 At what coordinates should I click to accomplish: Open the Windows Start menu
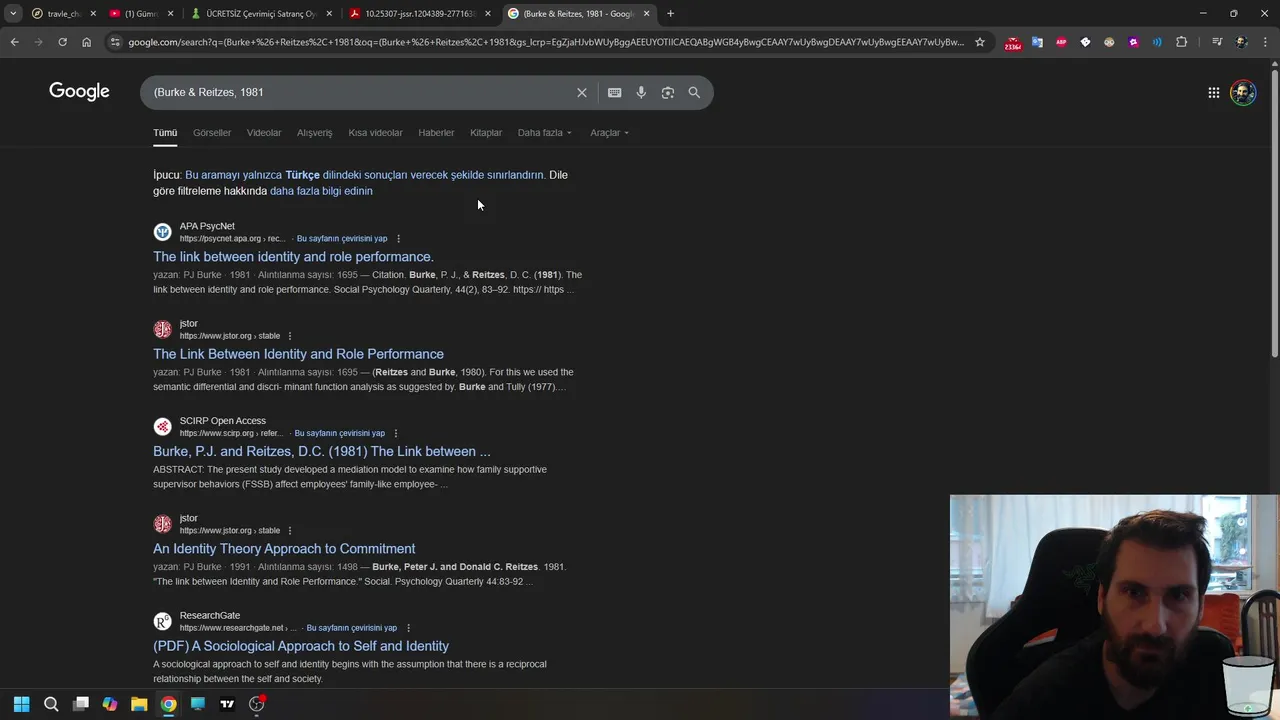pyautogui.click(x=22, y=704)
